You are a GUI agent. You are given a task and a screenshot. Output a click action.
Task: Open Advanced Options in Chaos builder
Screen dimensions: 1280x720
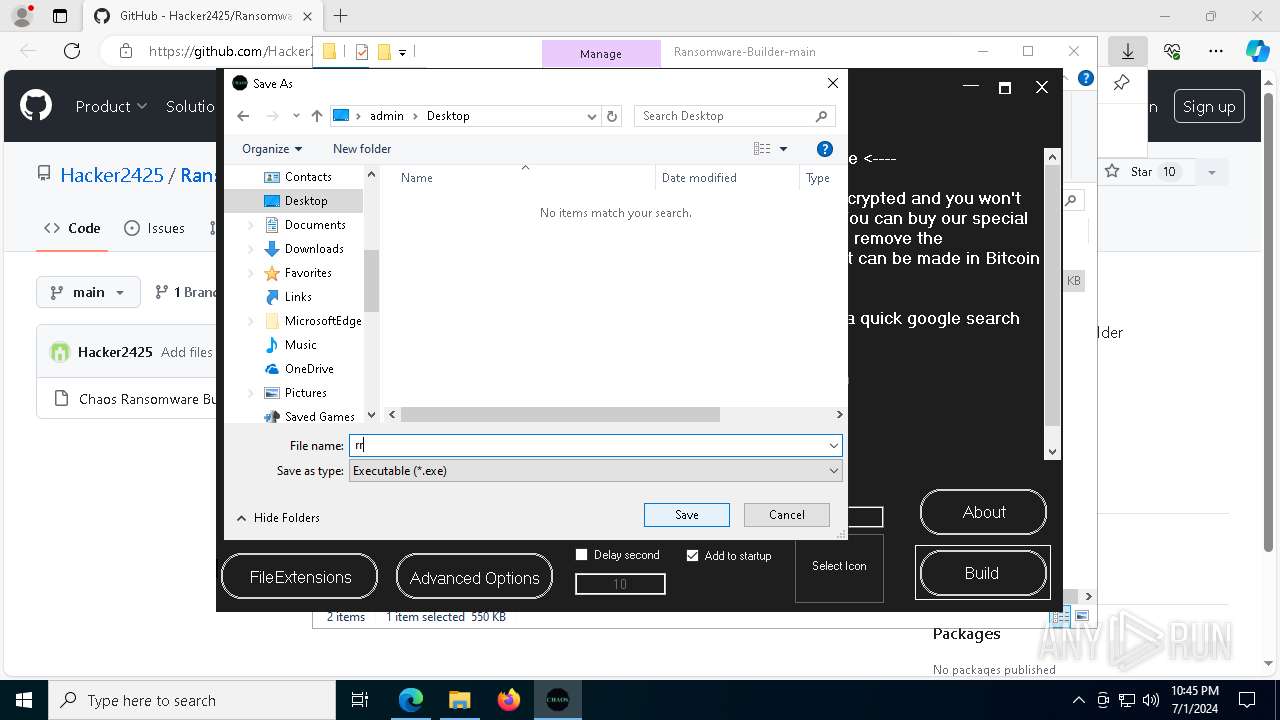[x=474, y=577]
